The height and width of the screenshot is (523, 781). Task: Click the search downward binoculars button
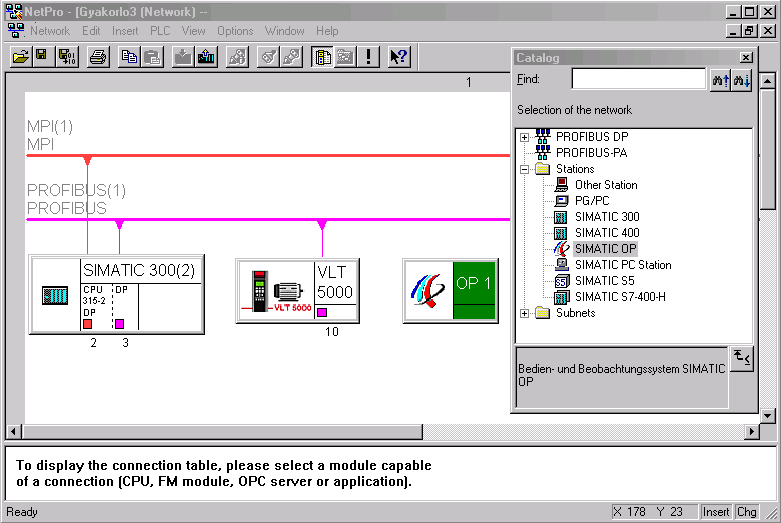point(741,80)
